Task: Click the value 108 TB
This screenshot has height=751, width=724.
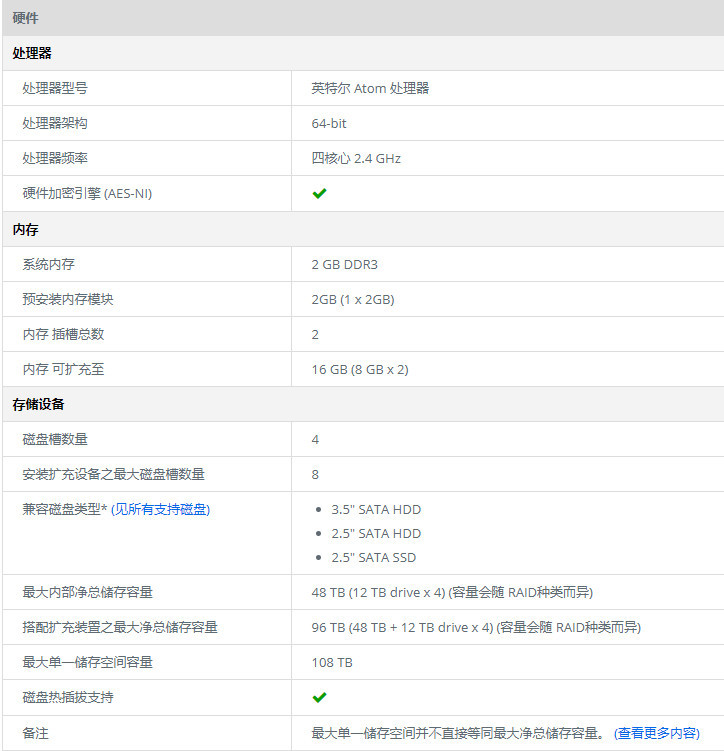Action: pyautogui.click(x=332, y=662)
